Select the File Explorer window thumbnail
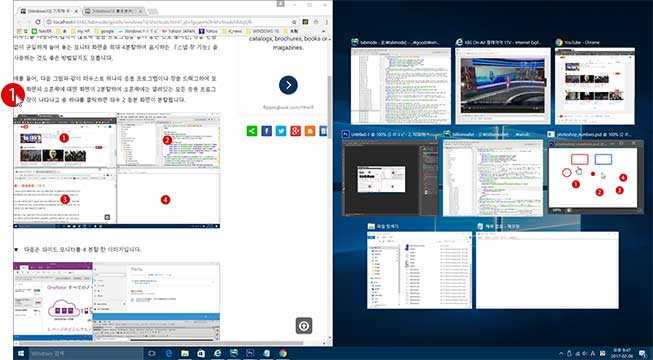Image resolution: width=653 pixels, height=360 pixels. pos(419,270)
